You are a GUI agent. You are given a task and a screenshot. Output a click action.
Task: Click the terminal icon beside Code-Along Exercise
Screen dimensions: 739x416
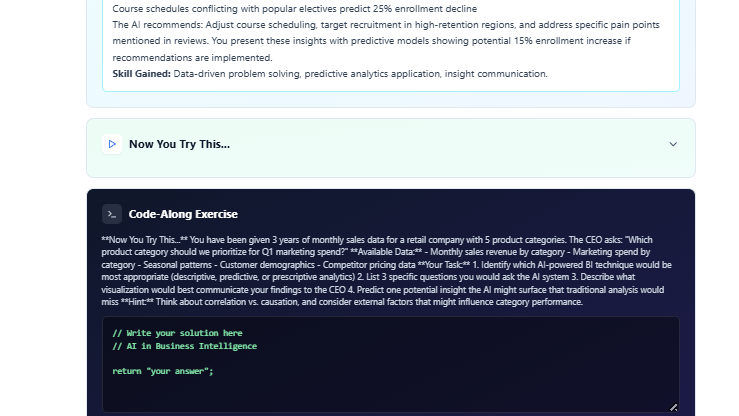(112, 214)
